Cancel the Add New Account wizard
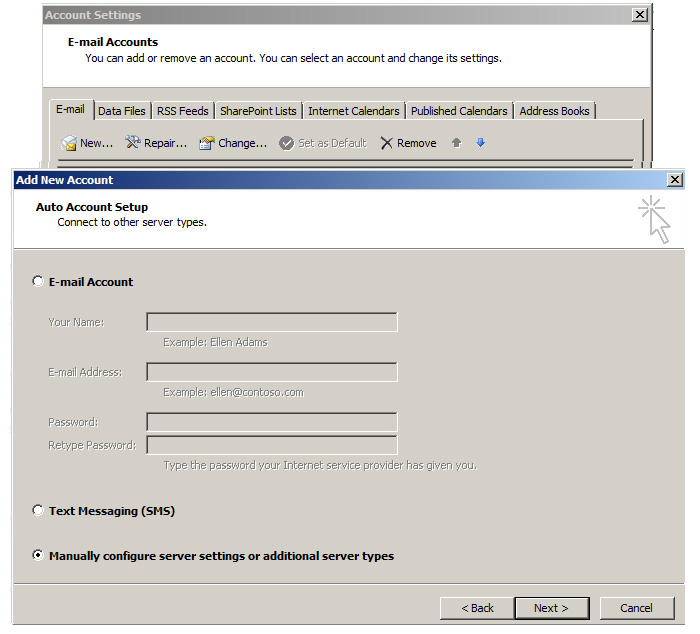 tap(636, 608)
